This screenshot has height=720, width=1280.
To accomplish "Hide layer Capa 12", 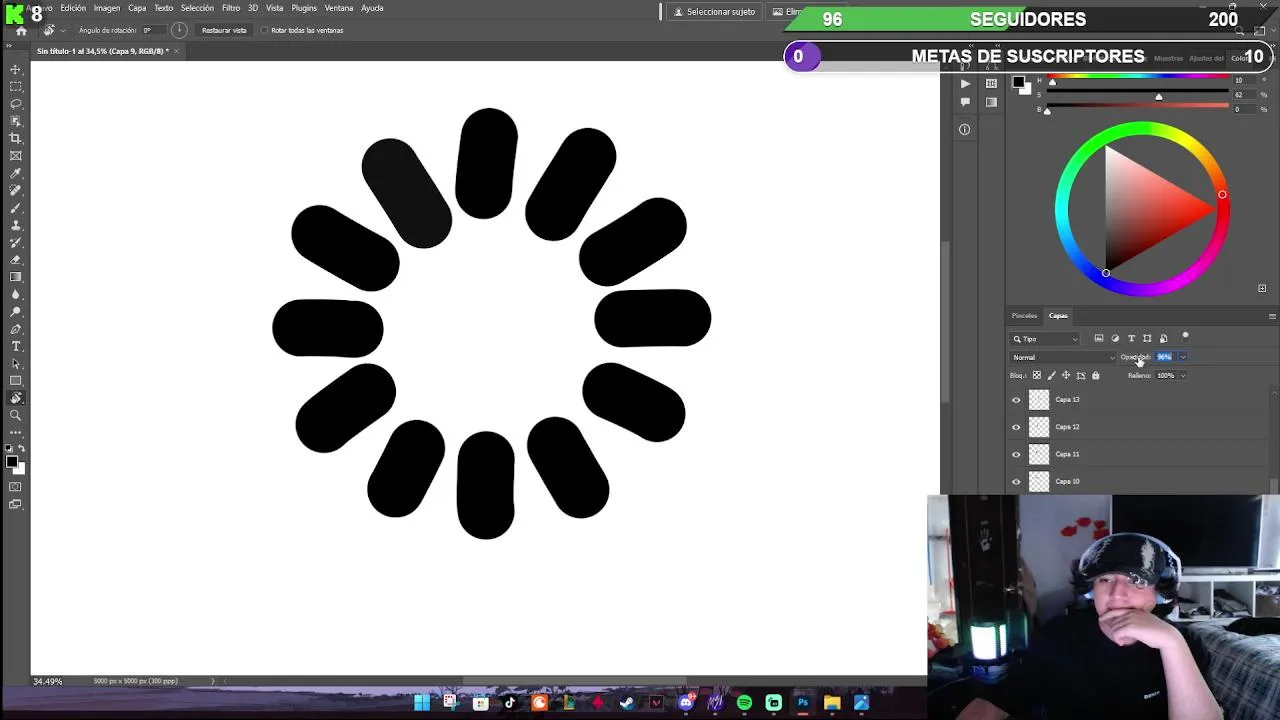I will (x=1016, y=427).
